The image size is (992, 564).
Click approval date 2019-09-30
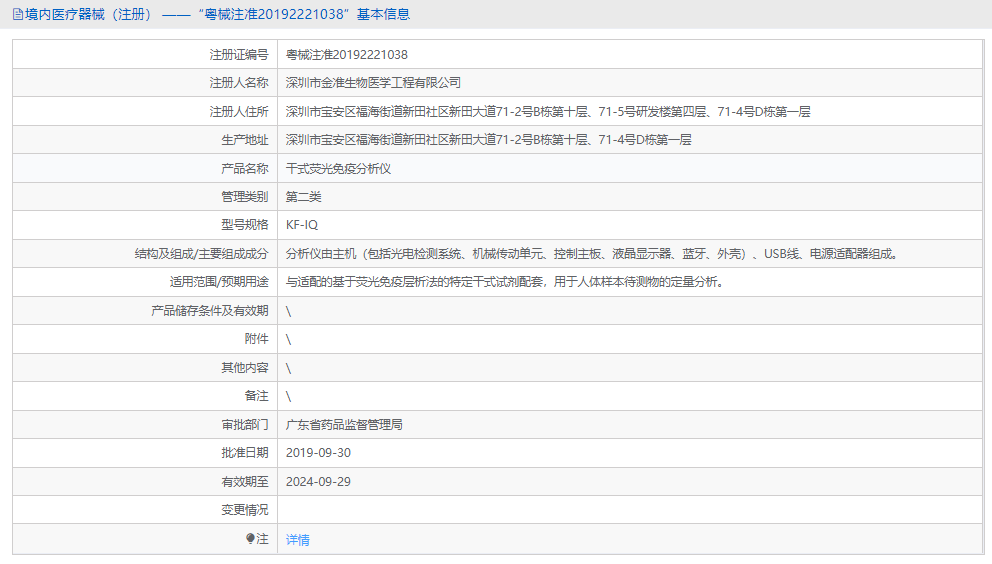[318, 453]
